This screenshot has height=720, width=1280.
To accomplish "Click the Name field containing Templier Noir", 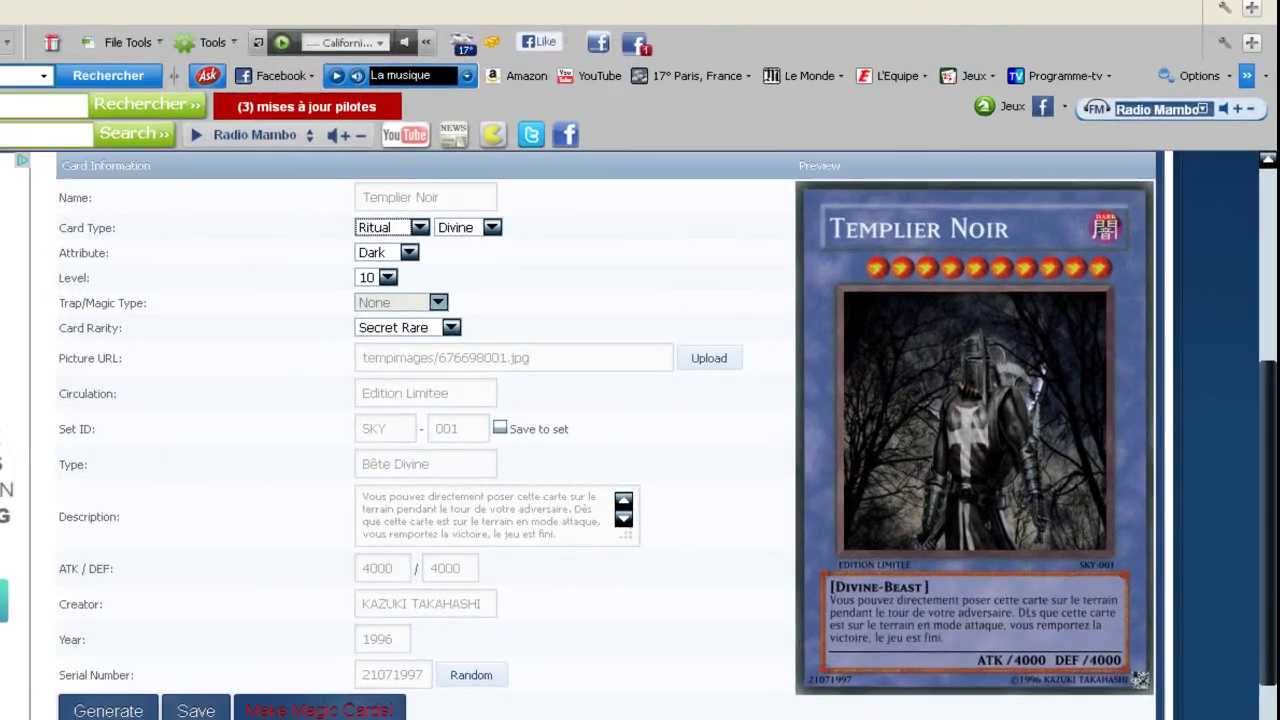I will coord(425,197).
